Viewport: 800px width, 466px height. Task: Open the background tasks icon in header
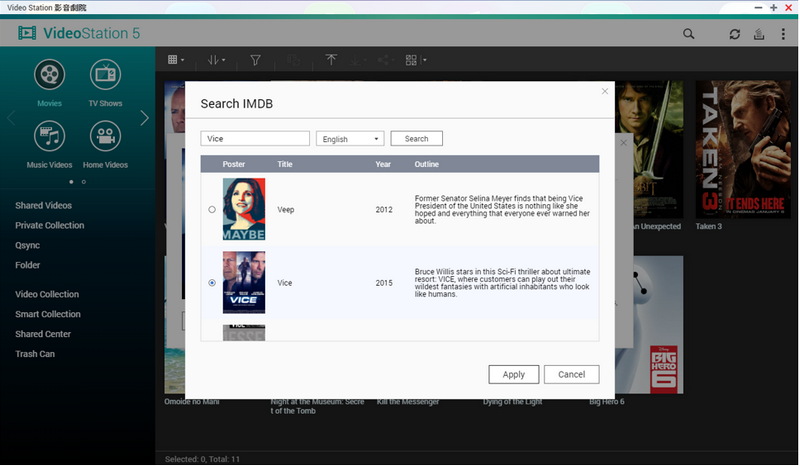click(759, 34)
